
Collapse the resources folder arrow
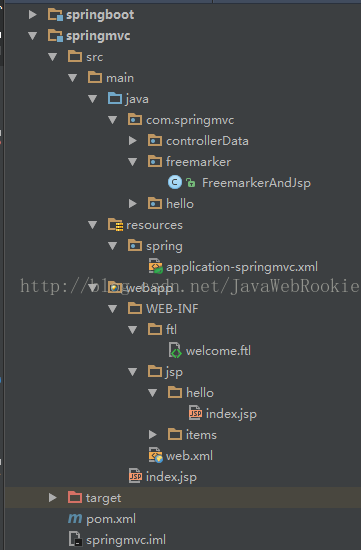coord(93,225)
